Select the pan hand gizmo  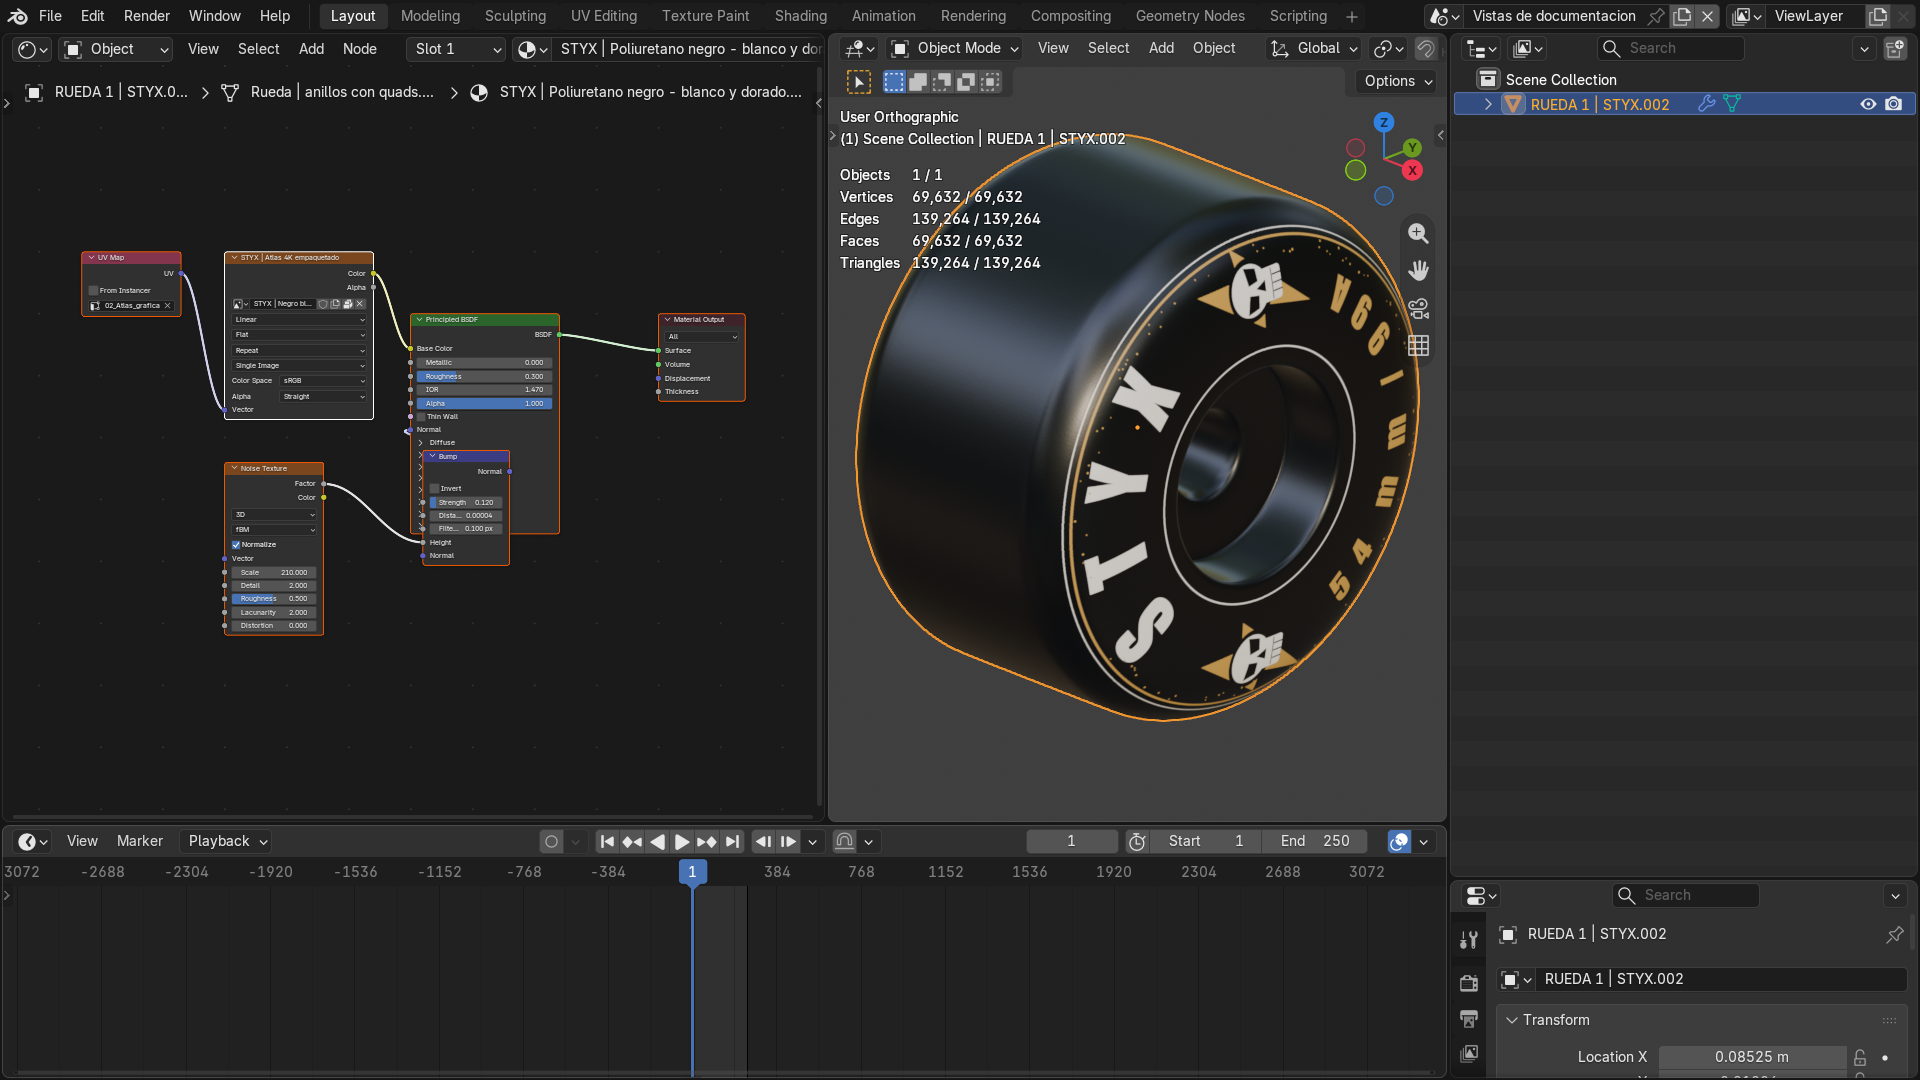click(1418, 271)
